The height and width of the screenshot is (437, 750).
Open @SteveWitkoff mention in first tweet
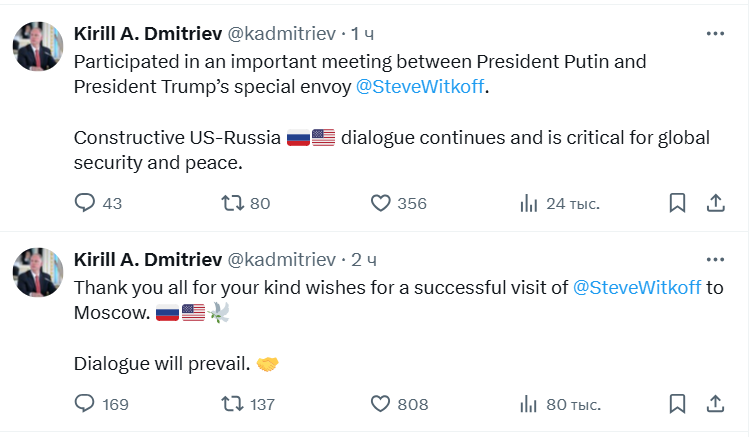pos(424,86)
